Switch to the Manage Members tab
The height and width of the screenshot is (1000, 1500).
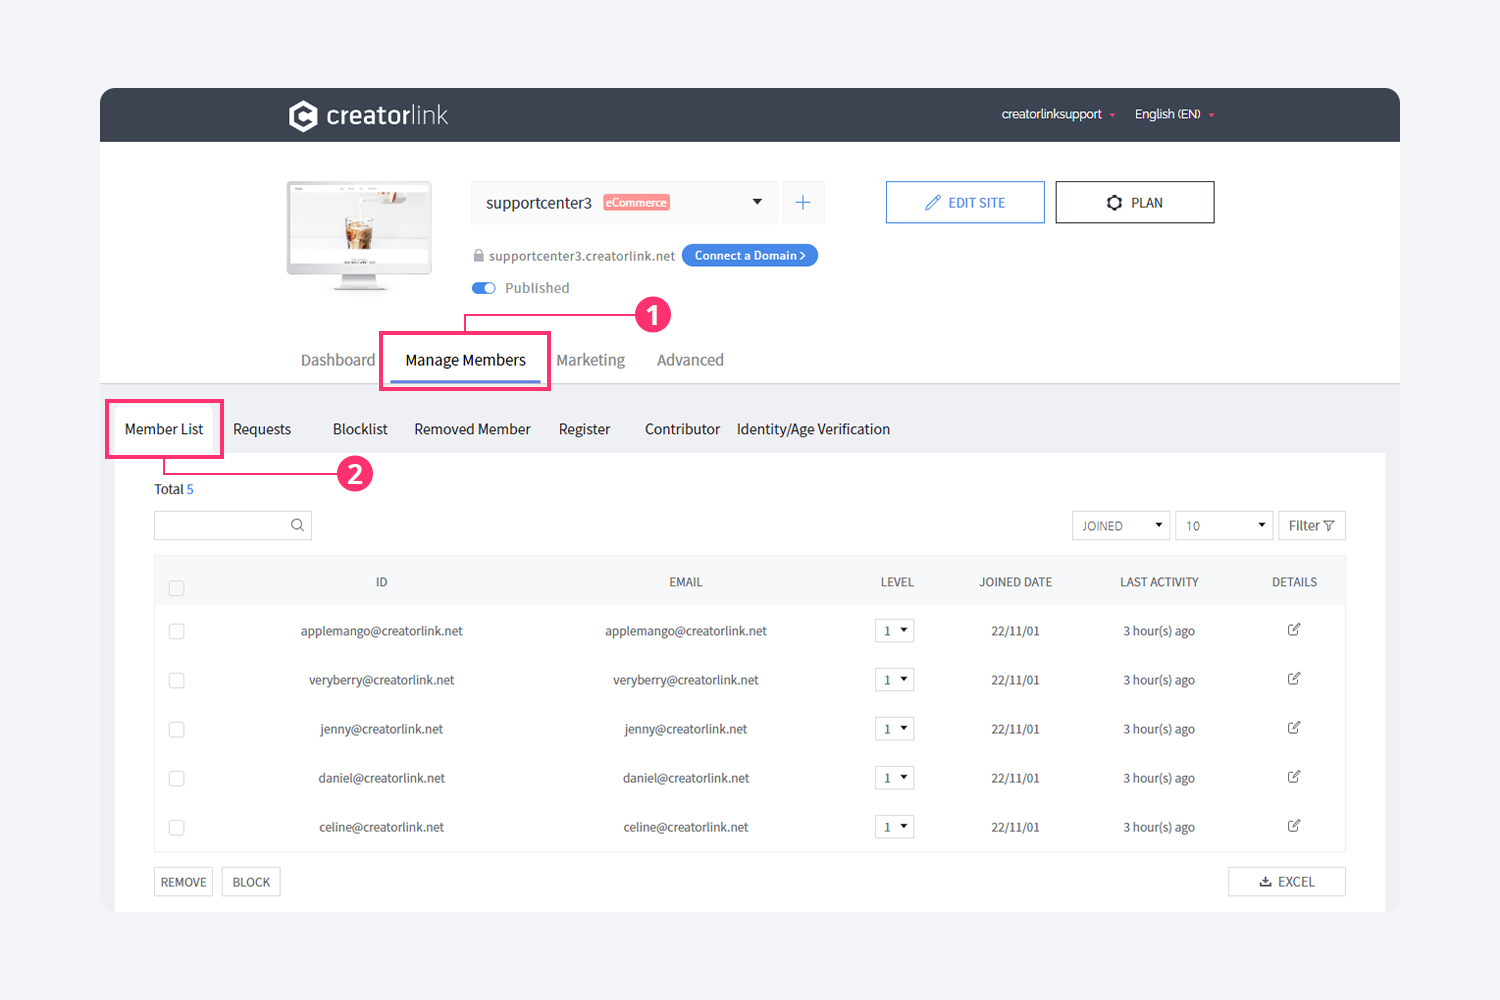click(x=465, y=360)
